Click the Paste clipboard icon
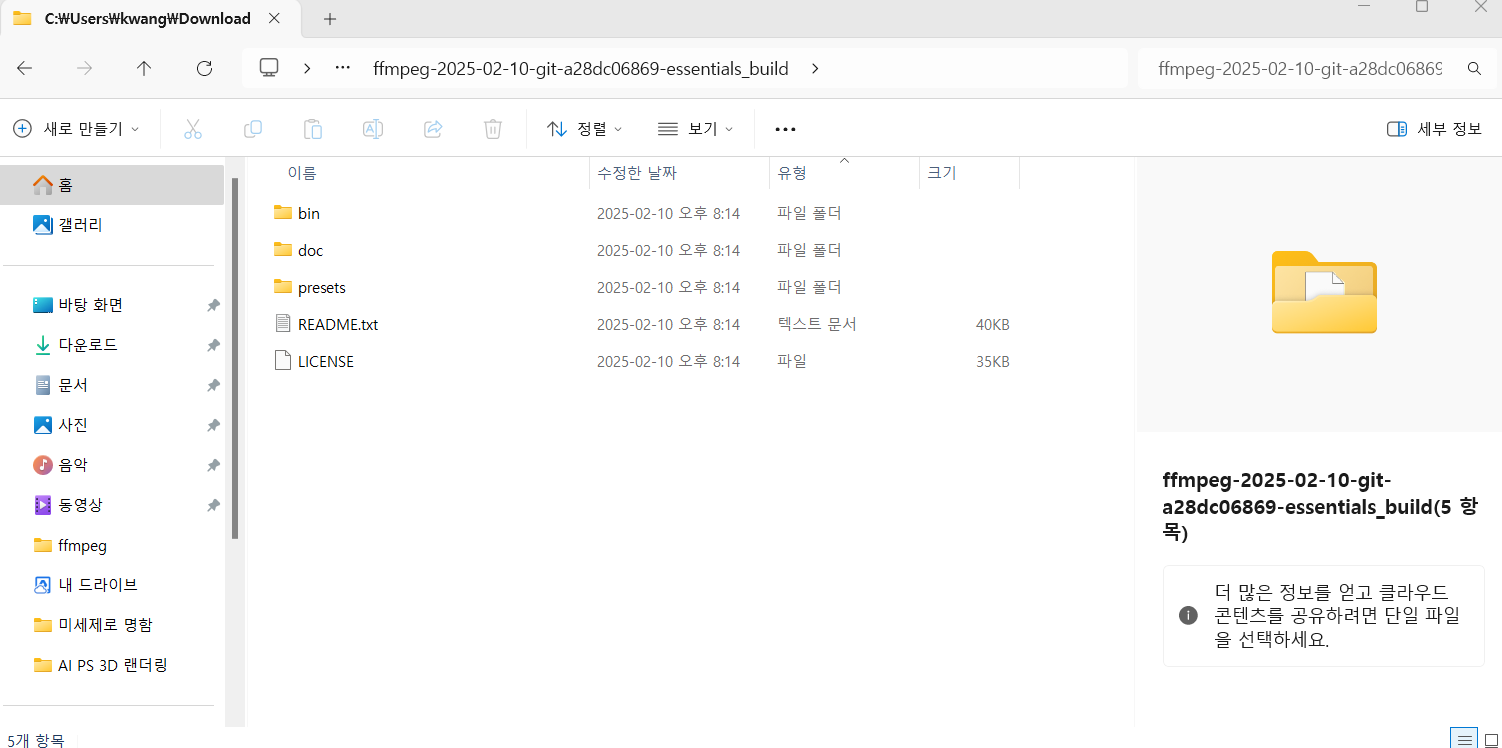The width and height of the screenshot is (1502, 748). pos(313,129)
